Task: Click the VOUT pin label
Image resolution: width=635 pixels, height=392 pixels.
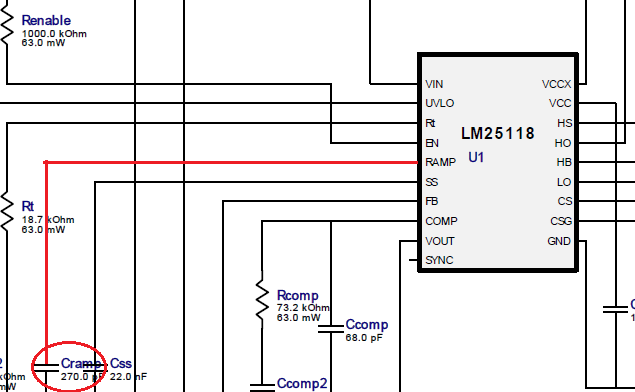Action: coord(440,241)
